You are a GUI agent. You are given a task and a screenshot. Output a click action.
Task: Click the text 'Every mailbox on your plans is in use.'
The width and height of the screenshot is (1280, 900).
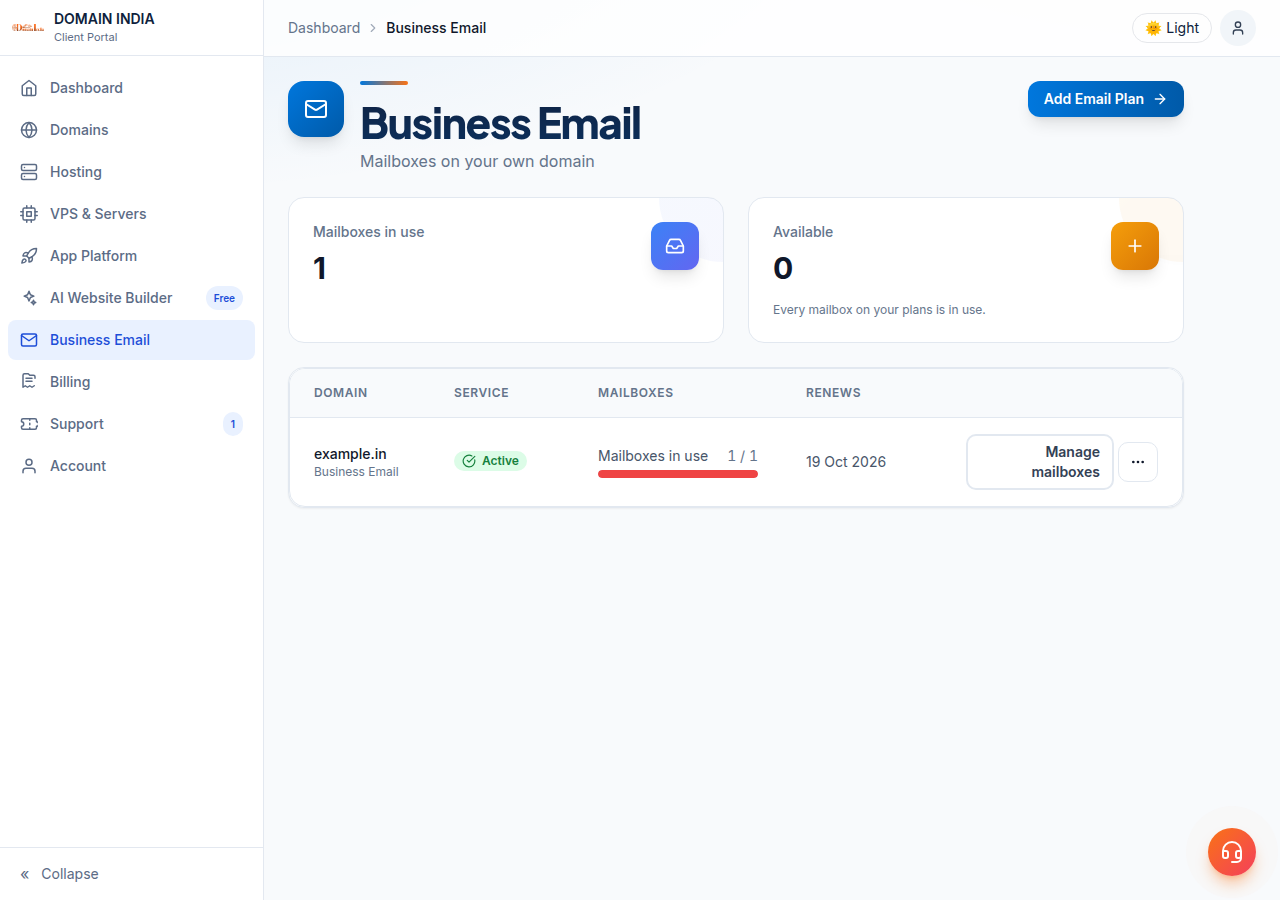(879, 310)
